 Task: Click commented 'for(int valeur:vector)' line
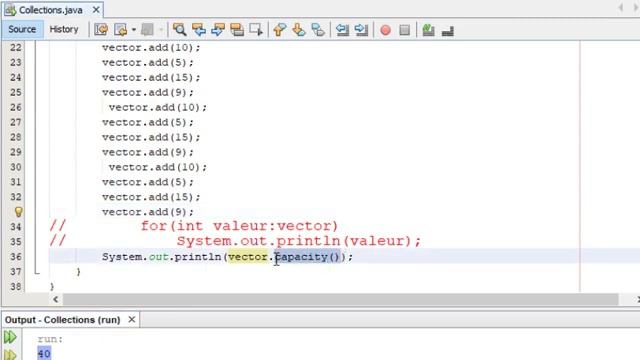click(x=239, y=226)
